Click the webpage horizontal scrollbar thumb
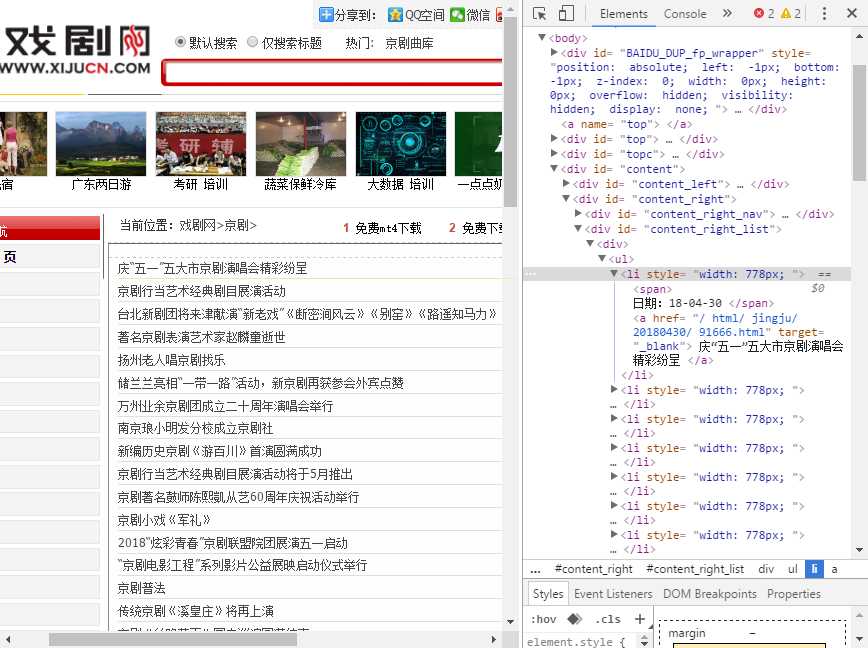The width and height of the screenshot is (868, 648). click(173, 640)
